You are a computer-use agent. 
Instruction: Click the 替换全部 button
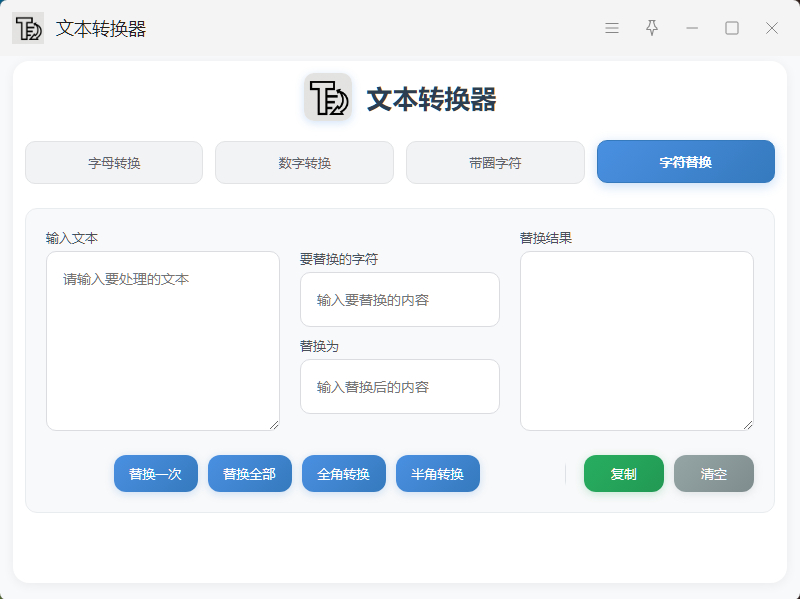tap(249, 474)
